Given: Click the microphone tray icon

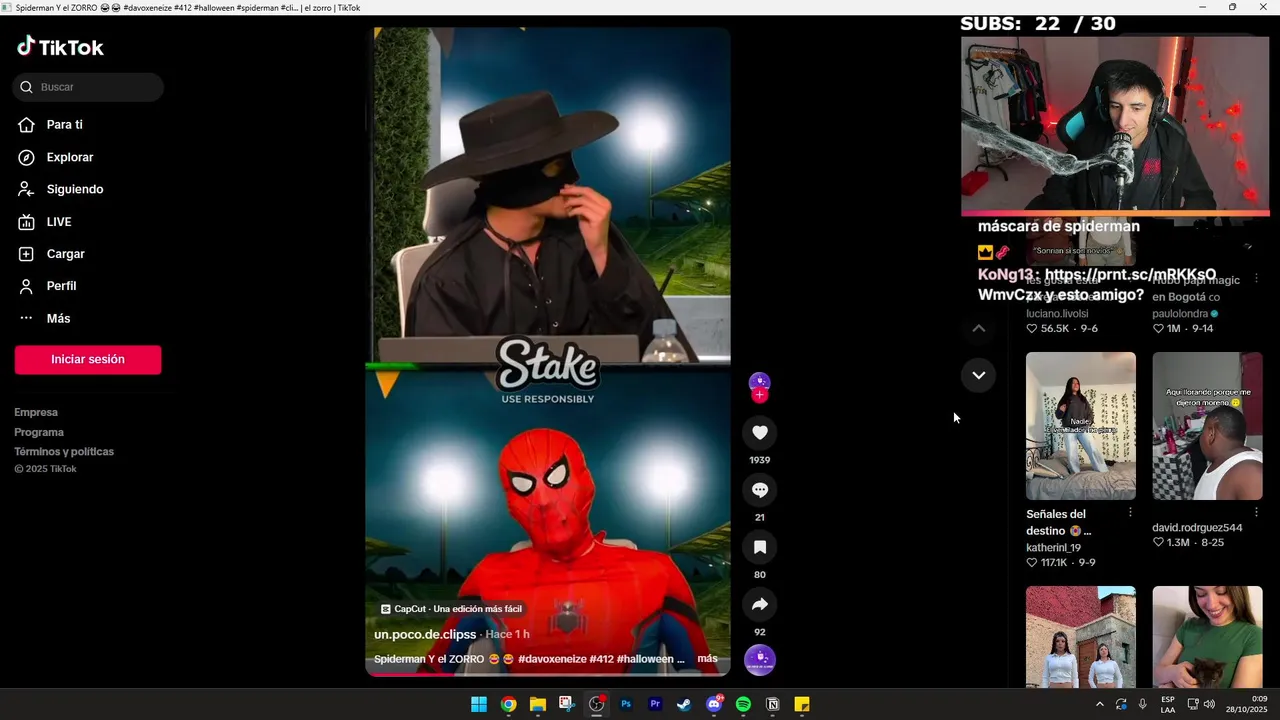Looking at the screenshot, I should [1142, 704].
